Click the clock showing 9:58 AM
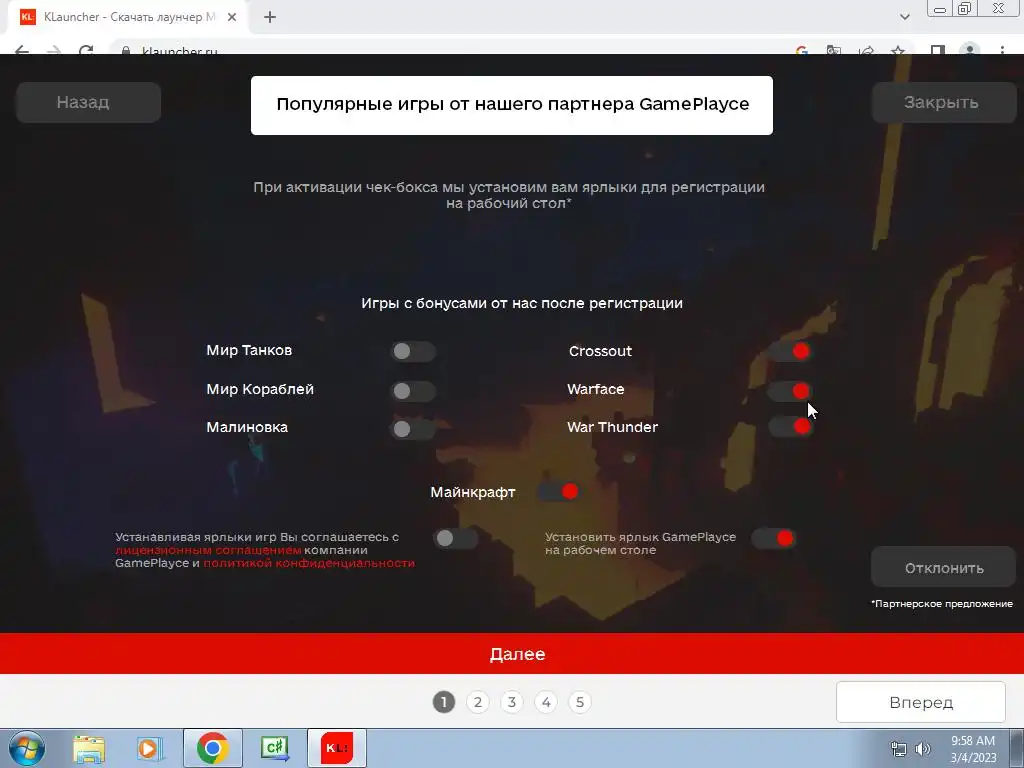Image resolution: width=1024 pixels, height=768 pixels. (x=973, y=749)
